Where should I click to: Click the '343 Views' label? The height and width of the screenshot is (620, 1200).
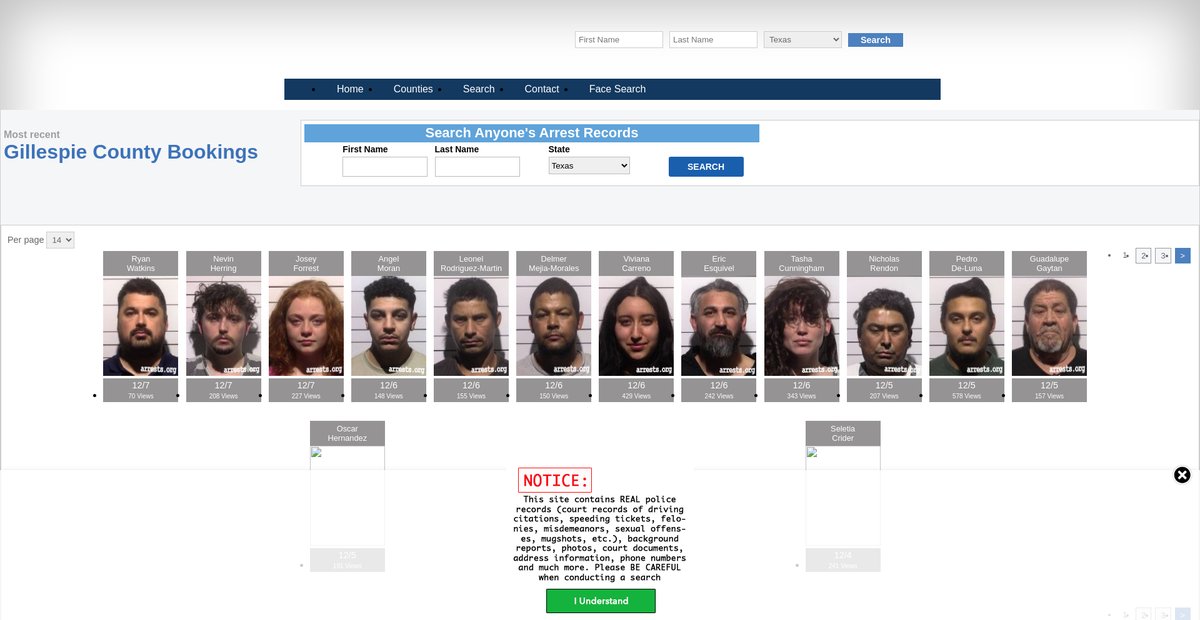point(802,396)
